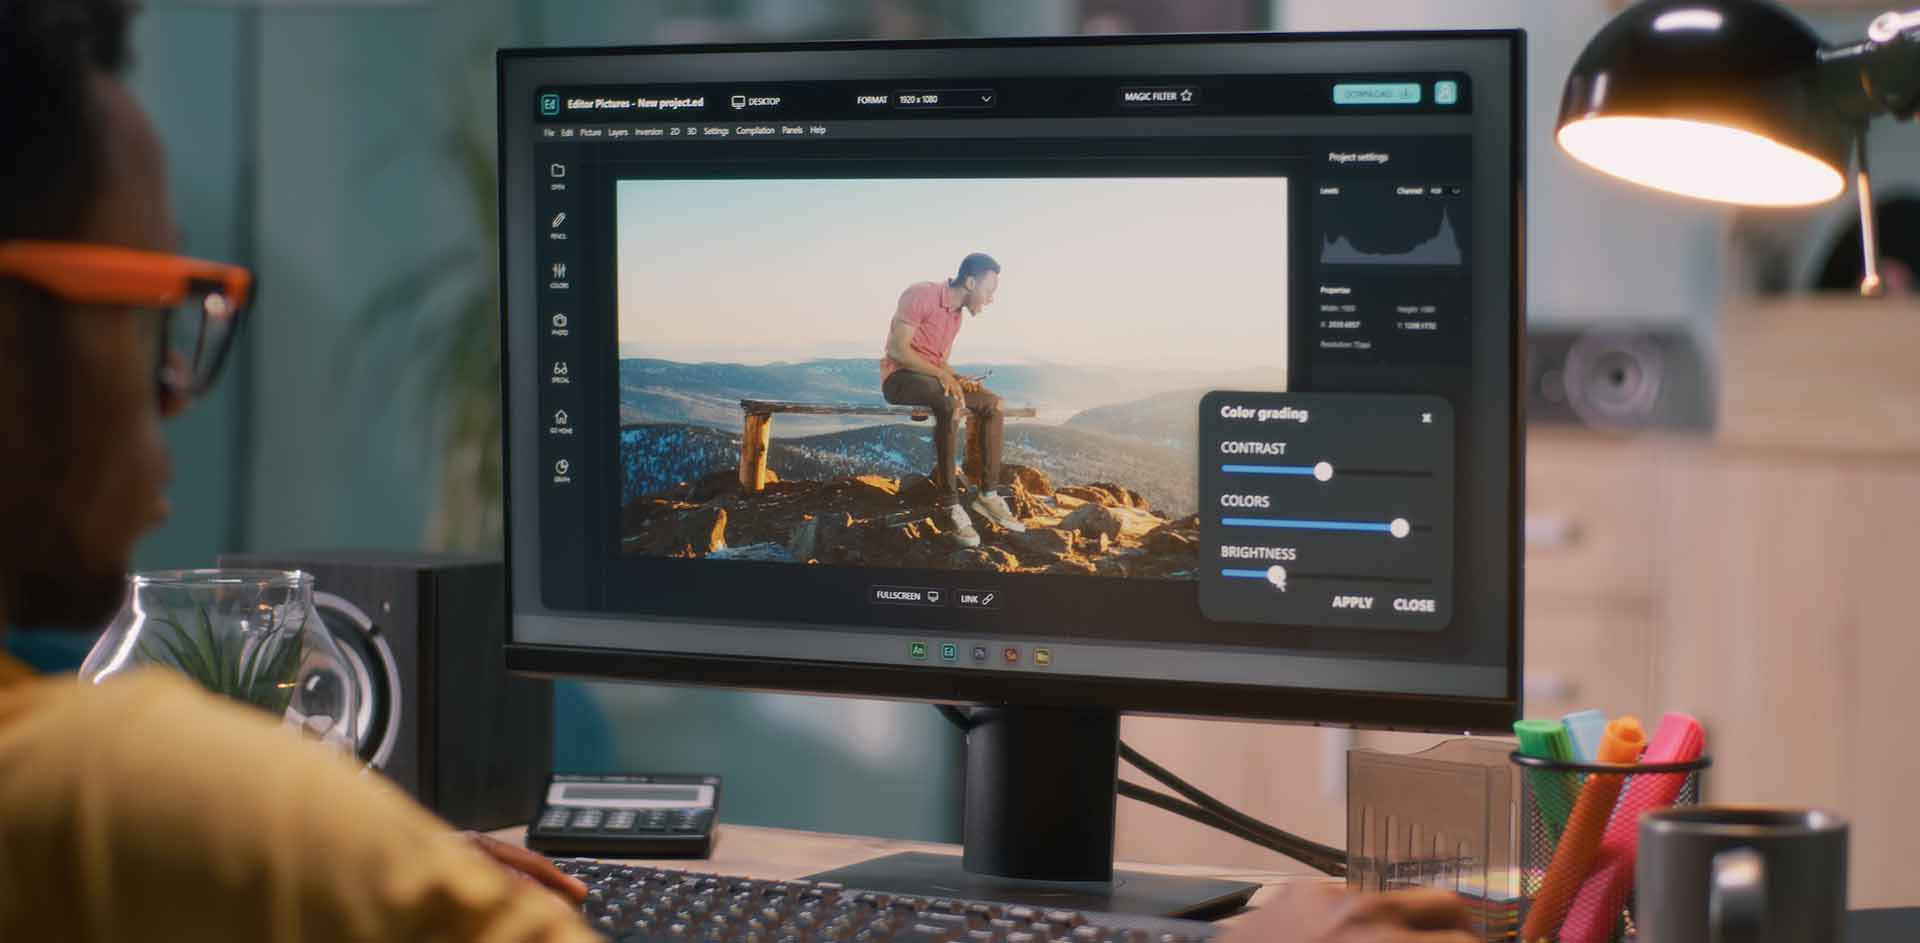Image resolution: width=1920 pixels, height=943 pixels.
Task: Click the Download button
Action: coord(1376,94)
